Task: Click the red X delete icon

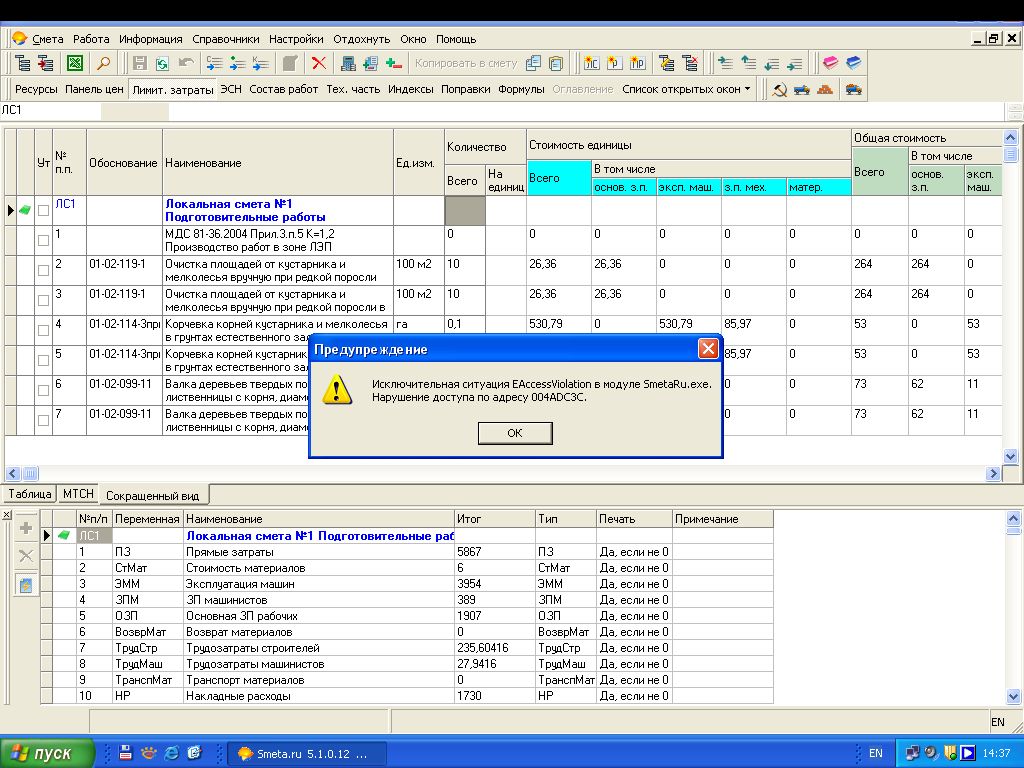Action: tap(319, 63)
